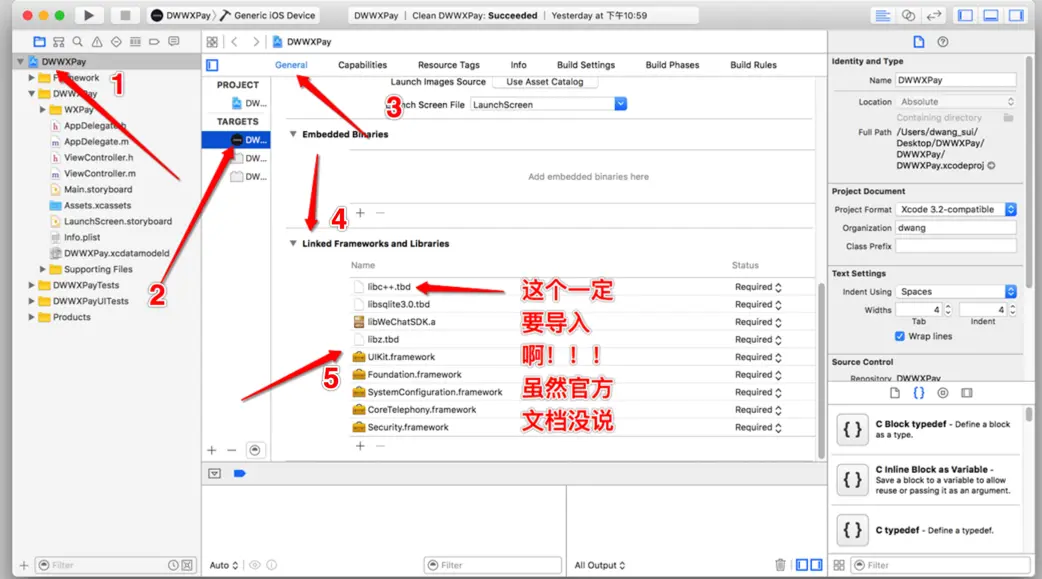Switch to the Resource Tags tab
Screen dimensions: 1042x579
pos(449,65)
